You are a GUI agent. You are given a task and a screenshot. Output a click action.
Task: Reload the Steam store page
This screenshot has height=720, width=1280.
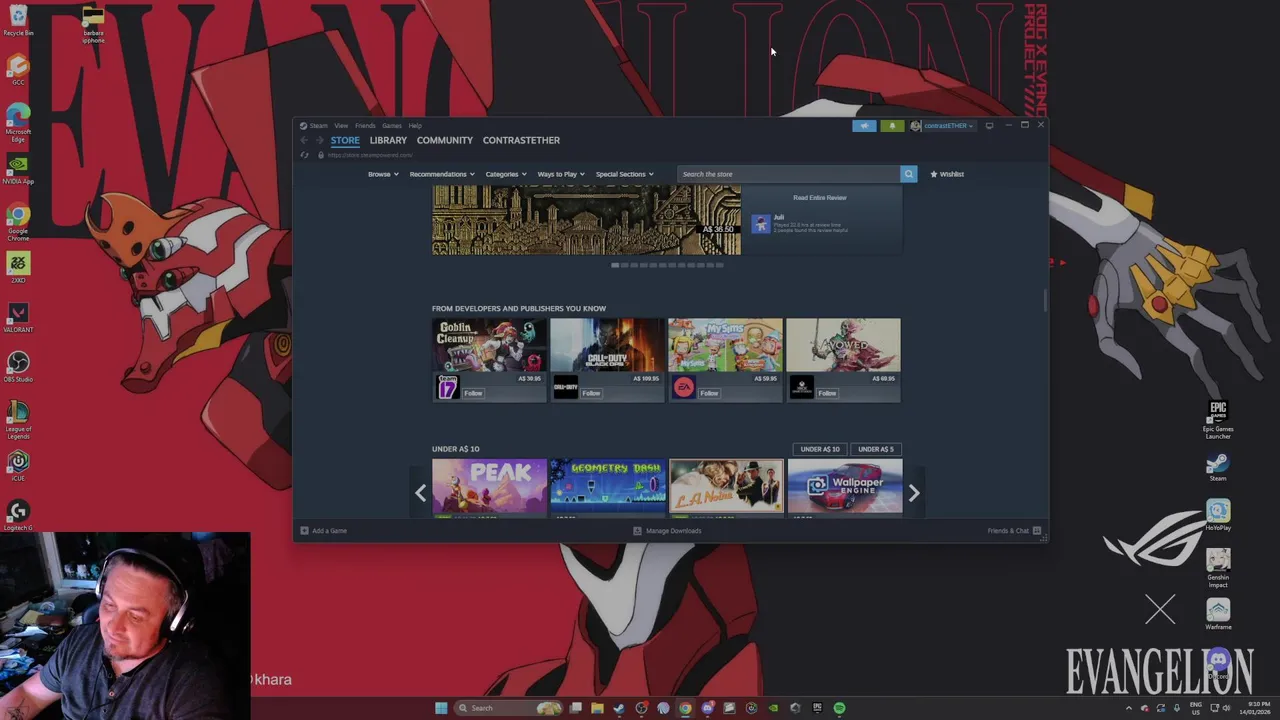click(305, 155)
